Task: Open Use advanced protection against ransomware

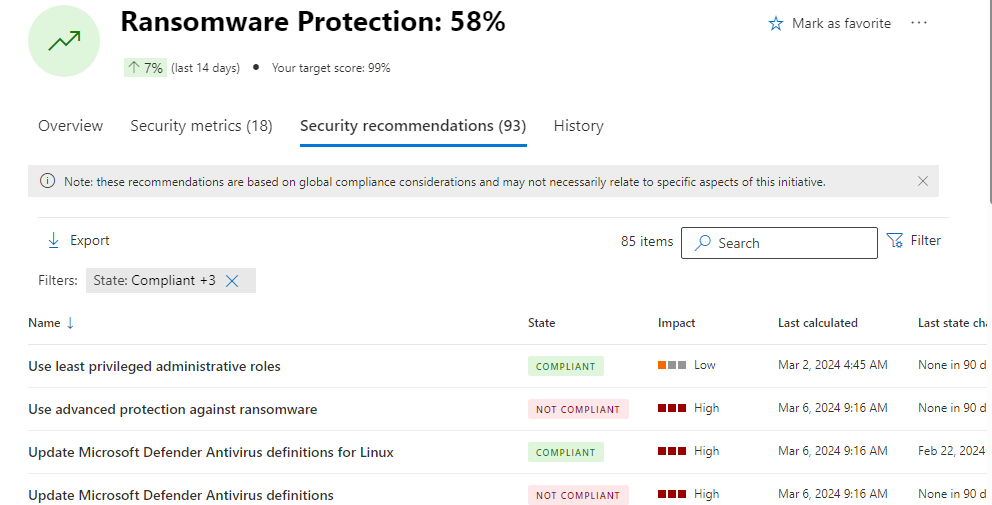Action: click(172, 409)
